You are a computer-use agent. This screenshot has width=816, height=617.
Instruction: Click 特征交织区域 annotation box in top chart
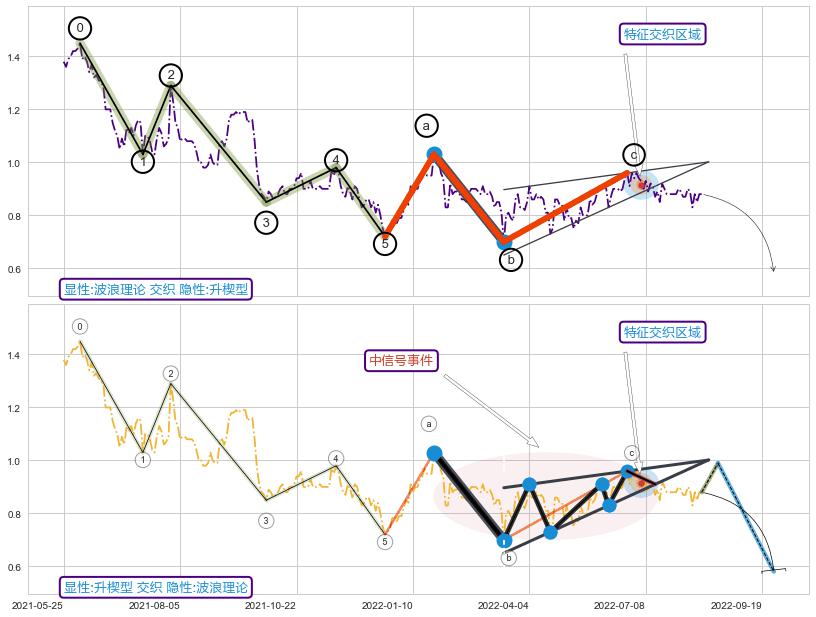tap(662, 34)
